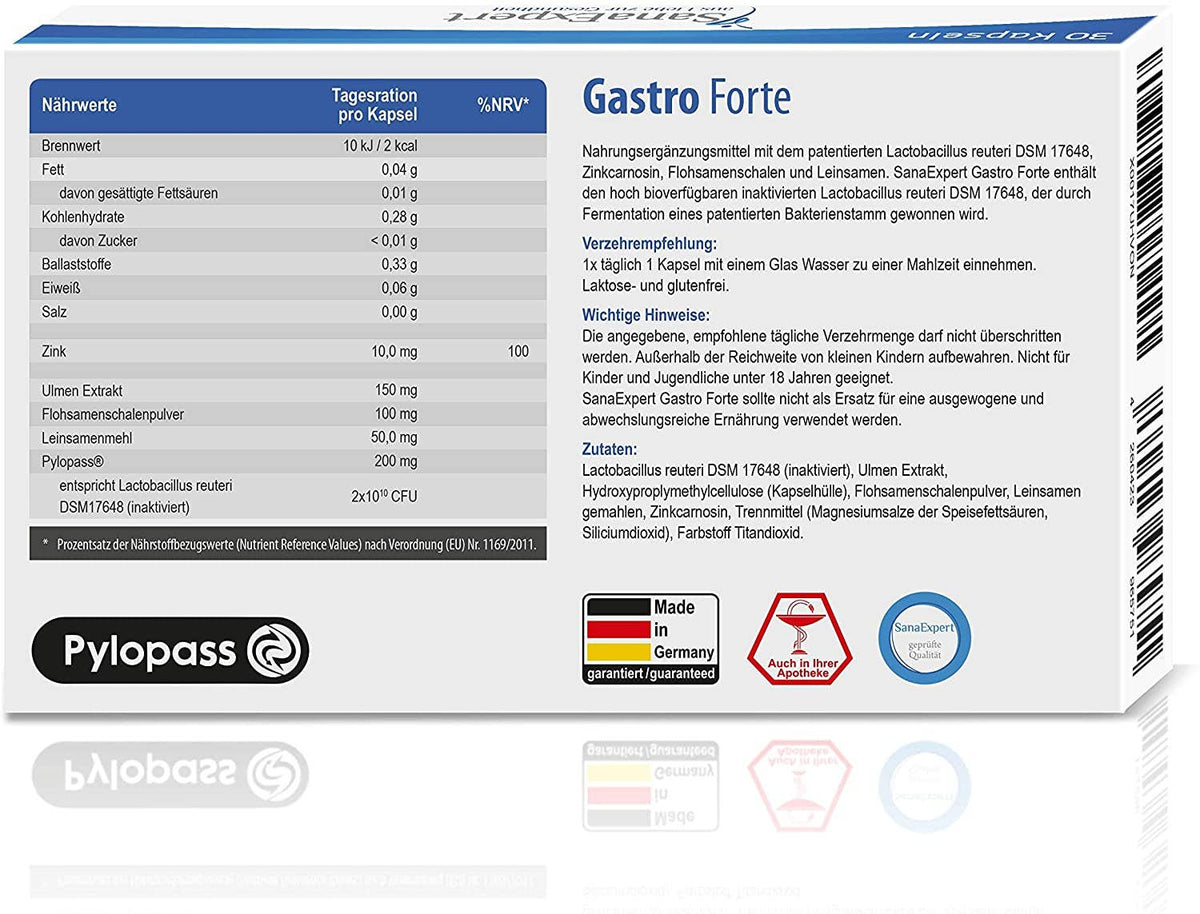Click the red 'Auch in Ihrer Apotheke' emblem
The image size is (1200, 914).
pos(799,639)
